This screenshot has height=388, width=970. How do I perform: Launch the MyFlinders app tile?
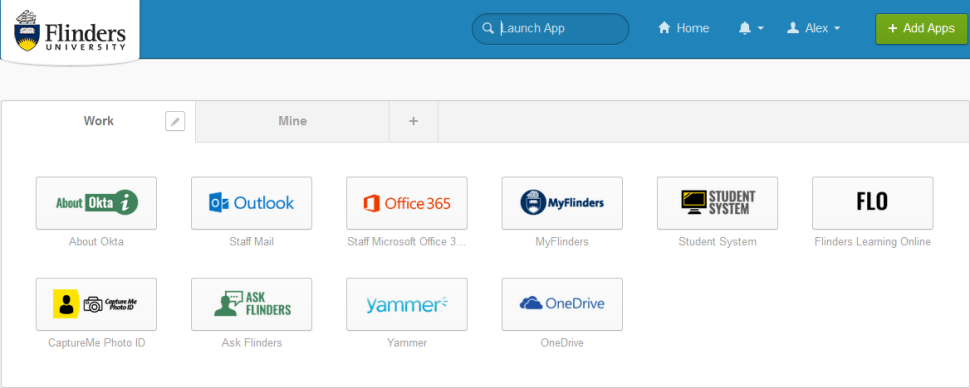coord(562,203)
